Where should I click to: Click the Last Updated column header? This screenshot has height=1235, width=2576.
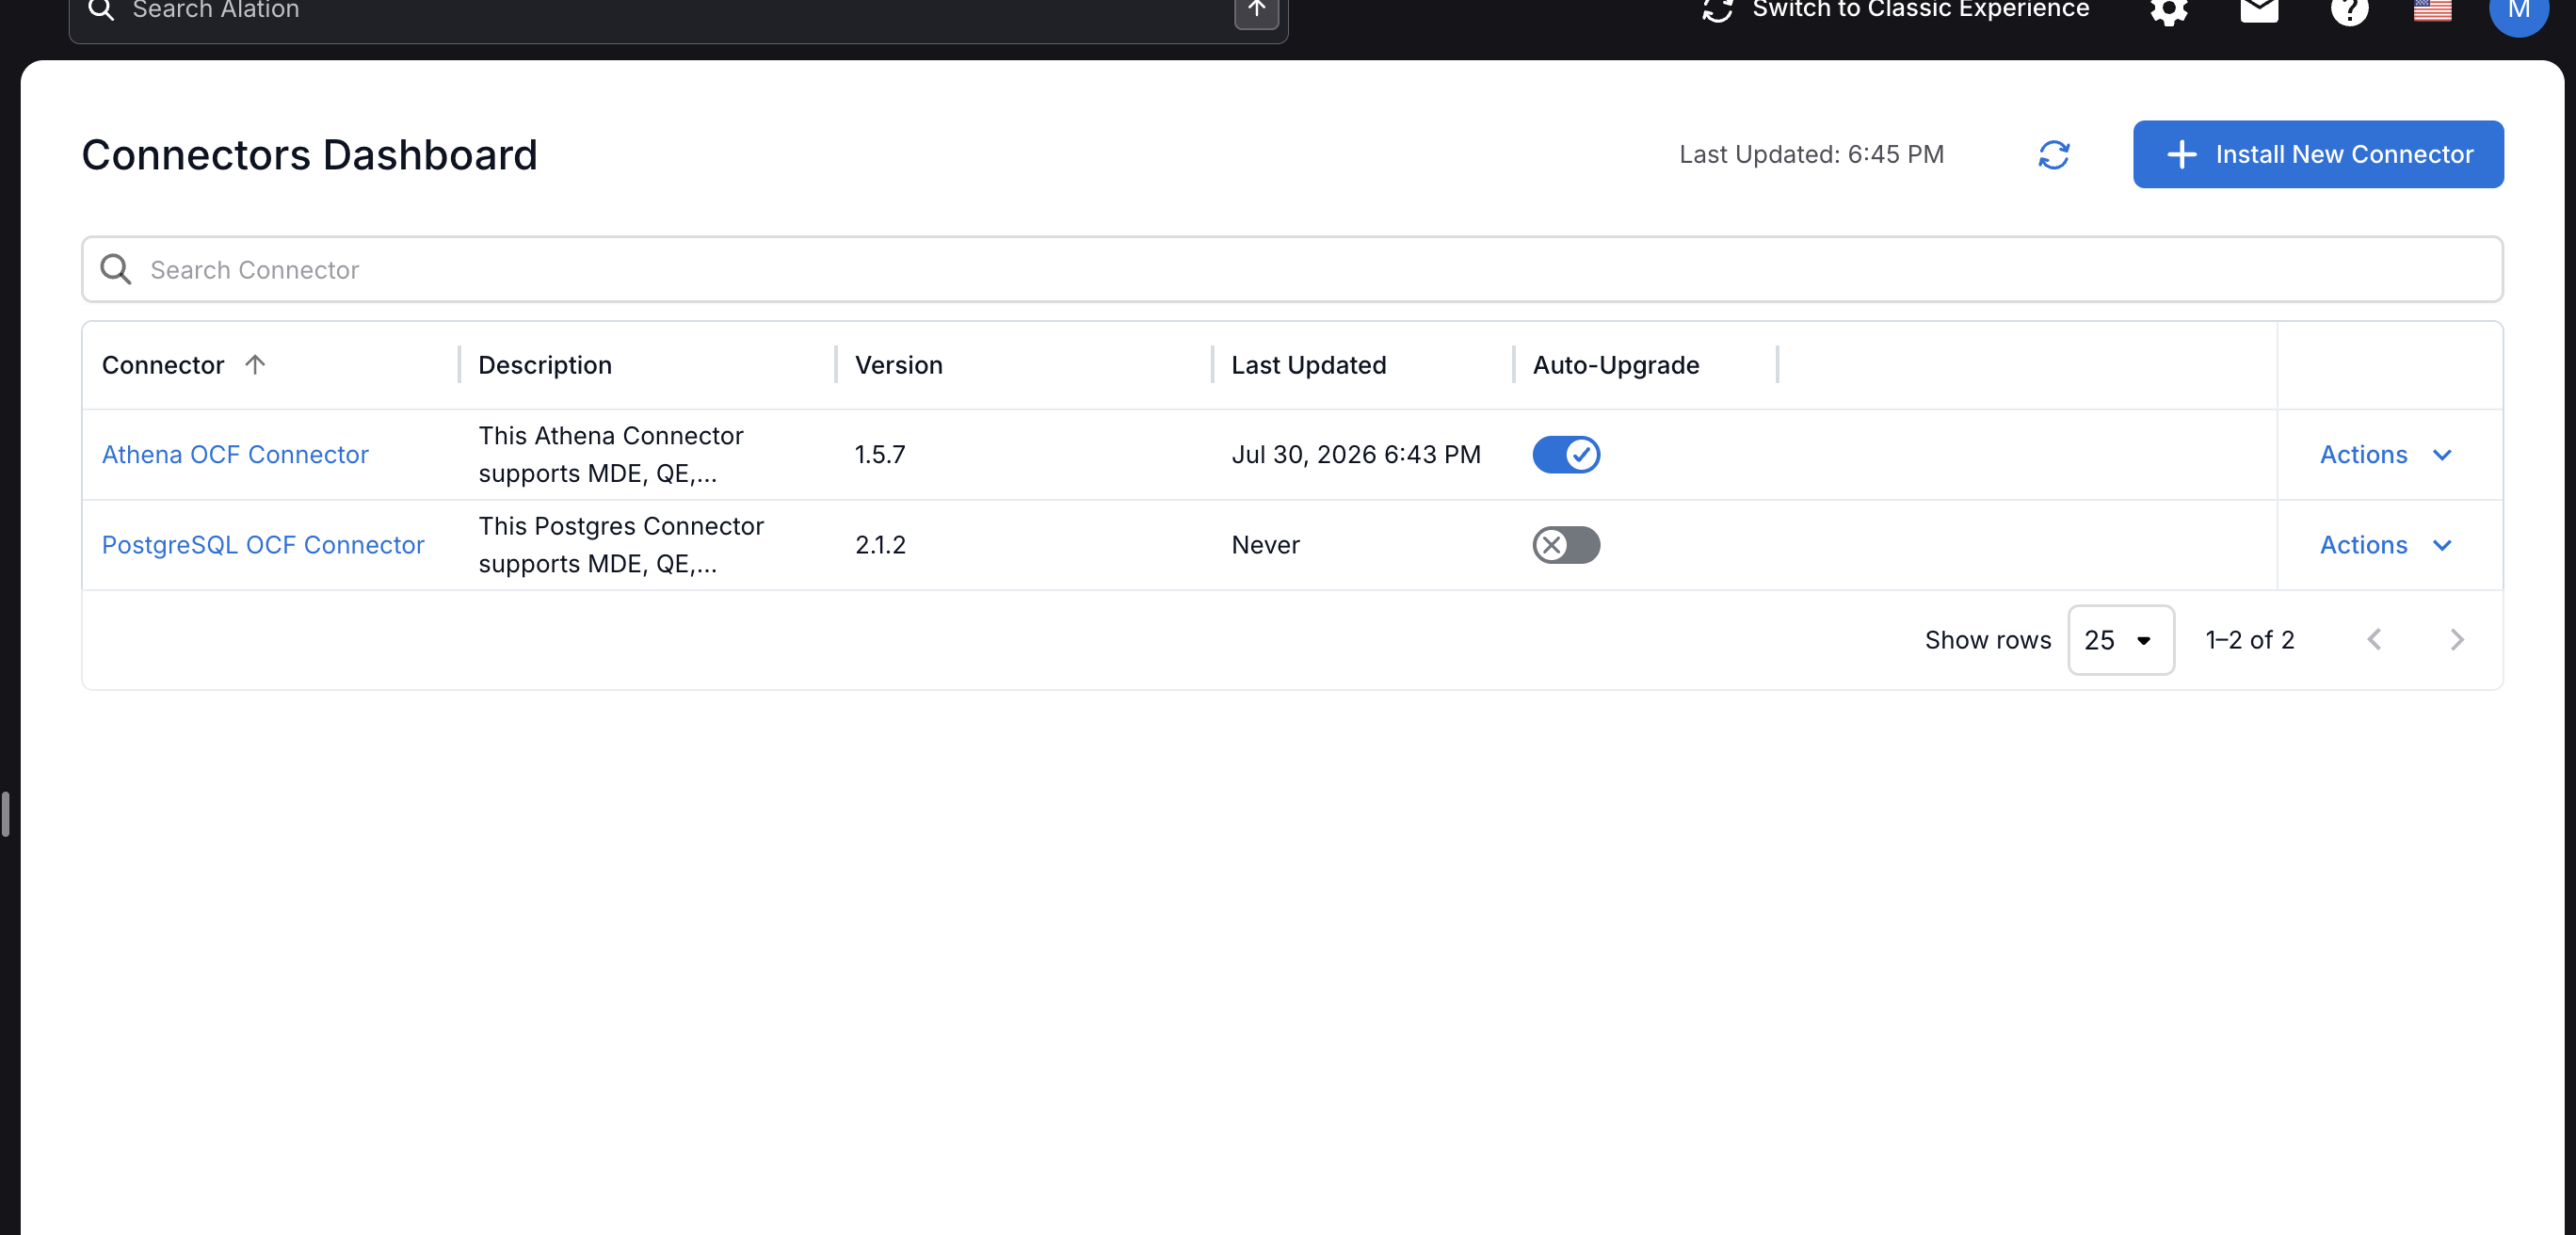(x=1308, y=365)
